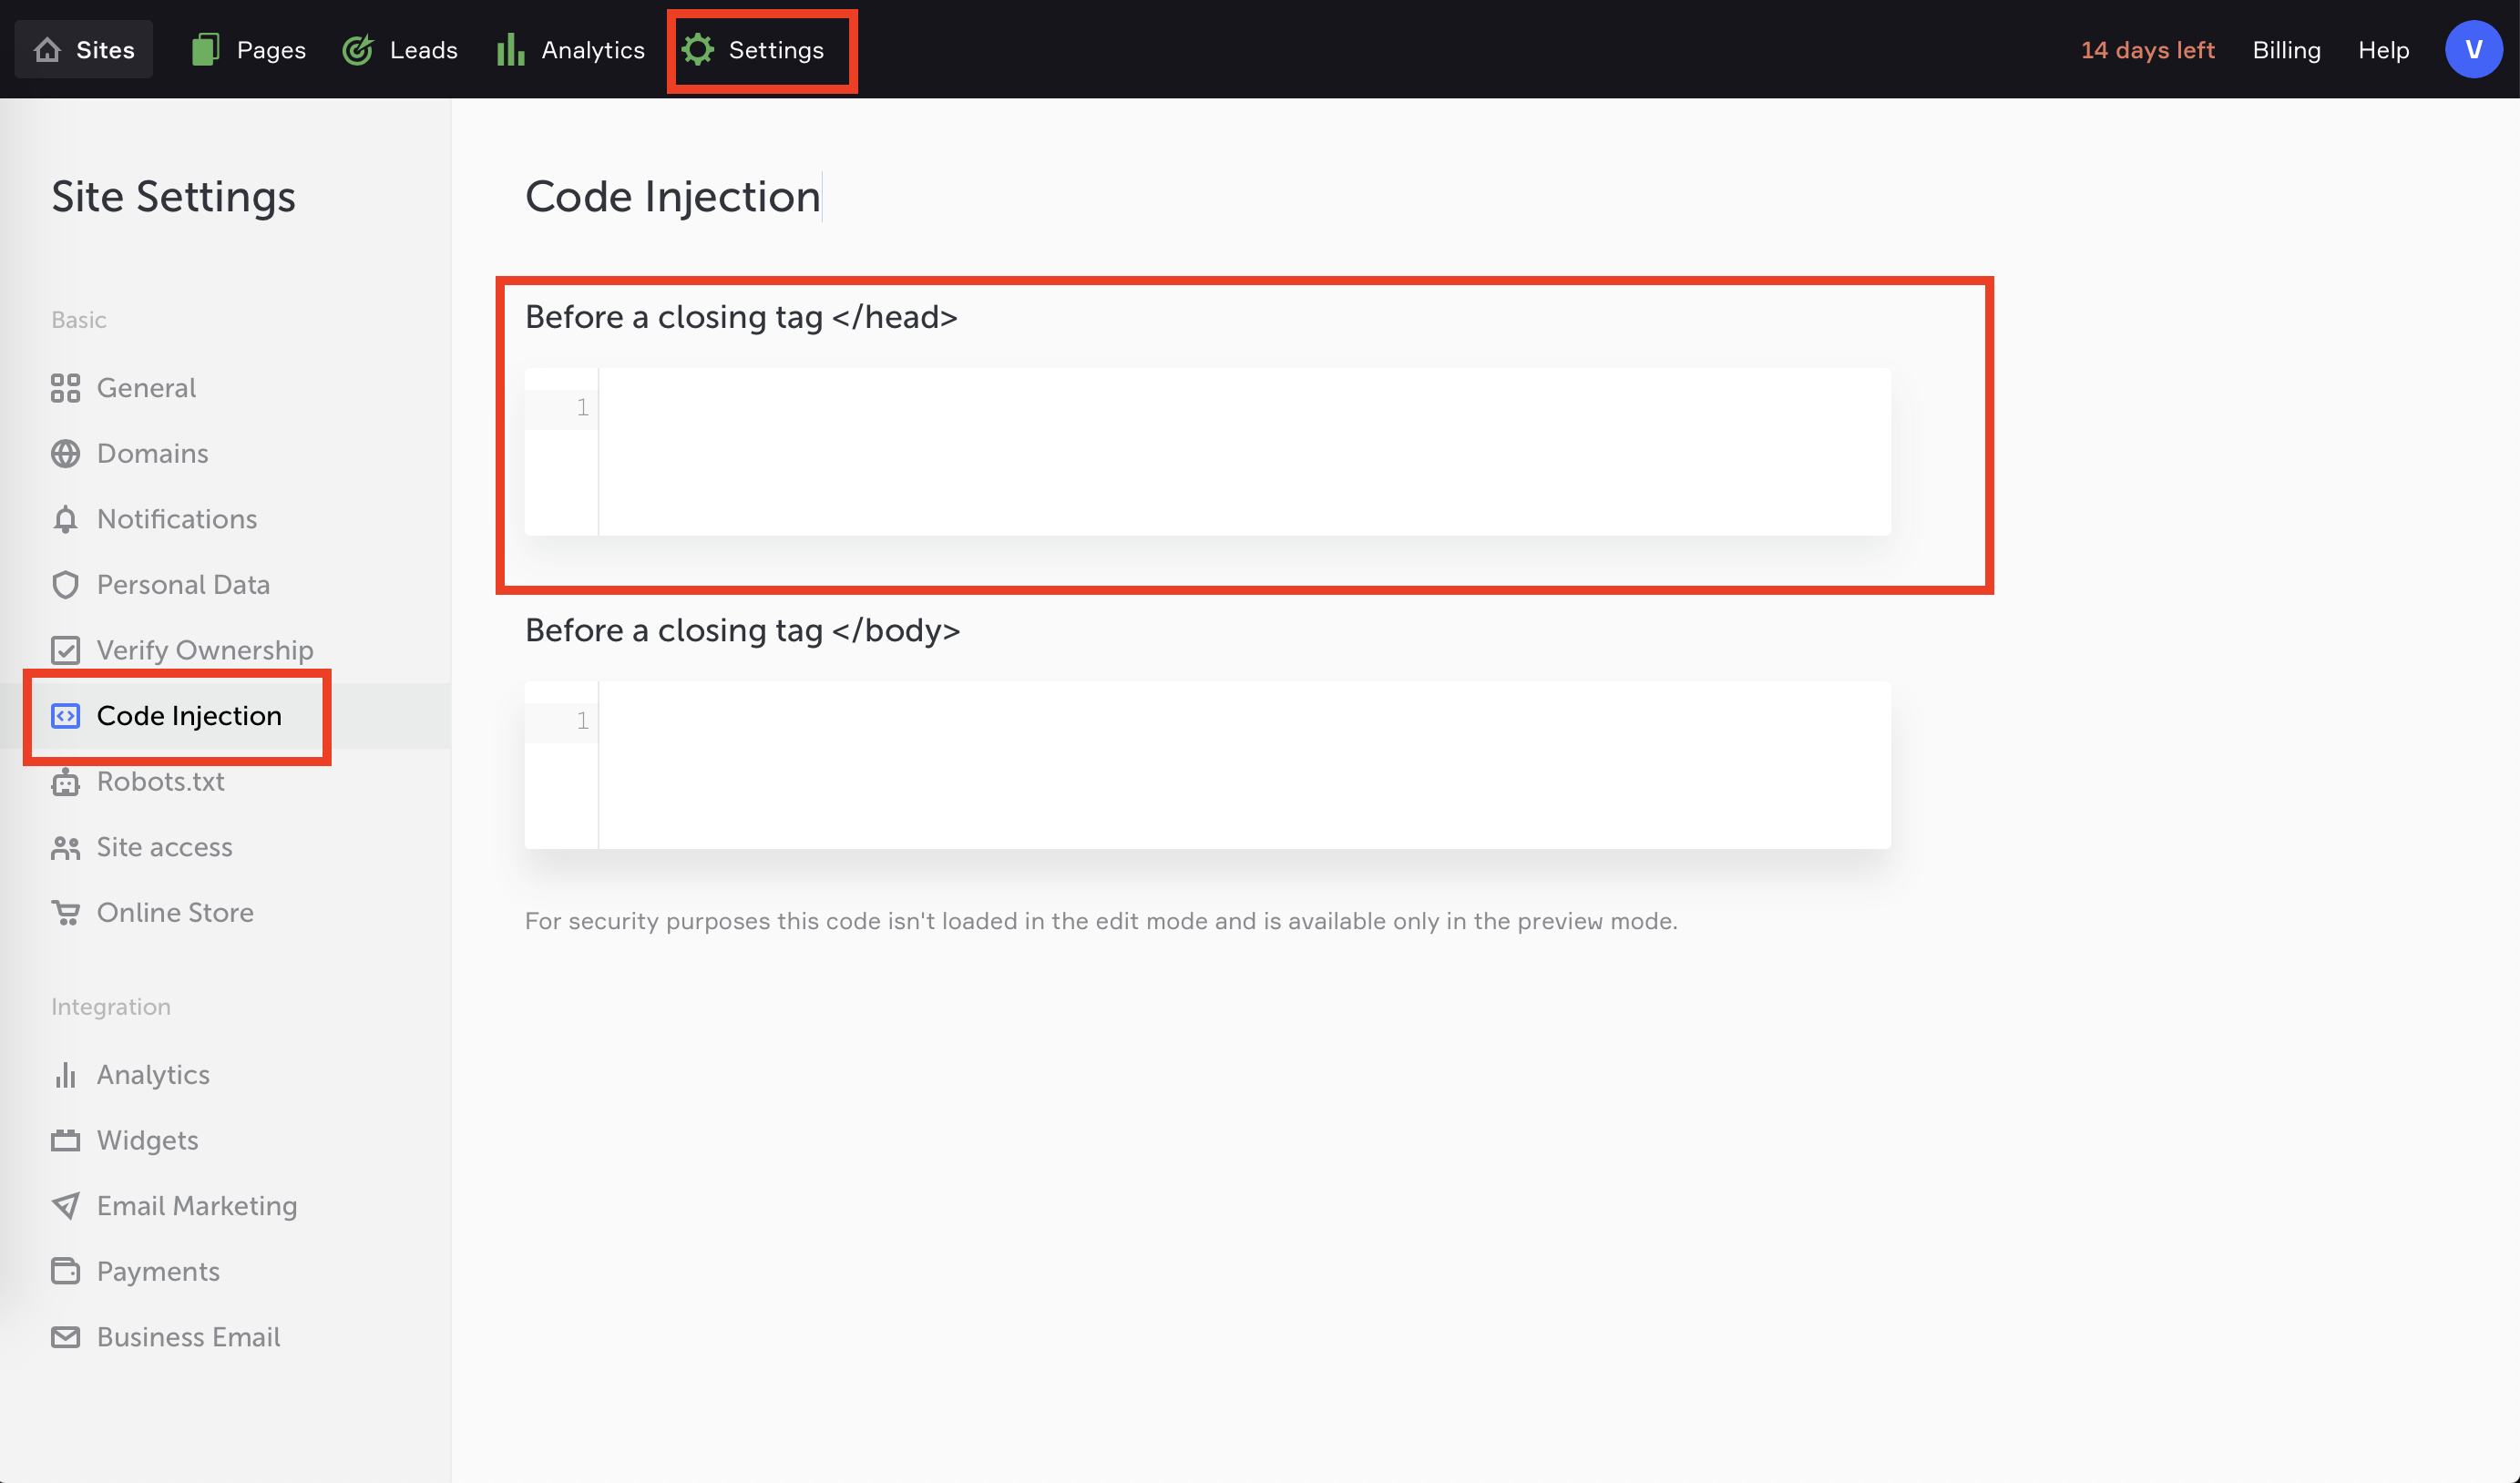Click the security purposes note text
This screenshot has height=1483, width=2520.
pos(1101,921)
